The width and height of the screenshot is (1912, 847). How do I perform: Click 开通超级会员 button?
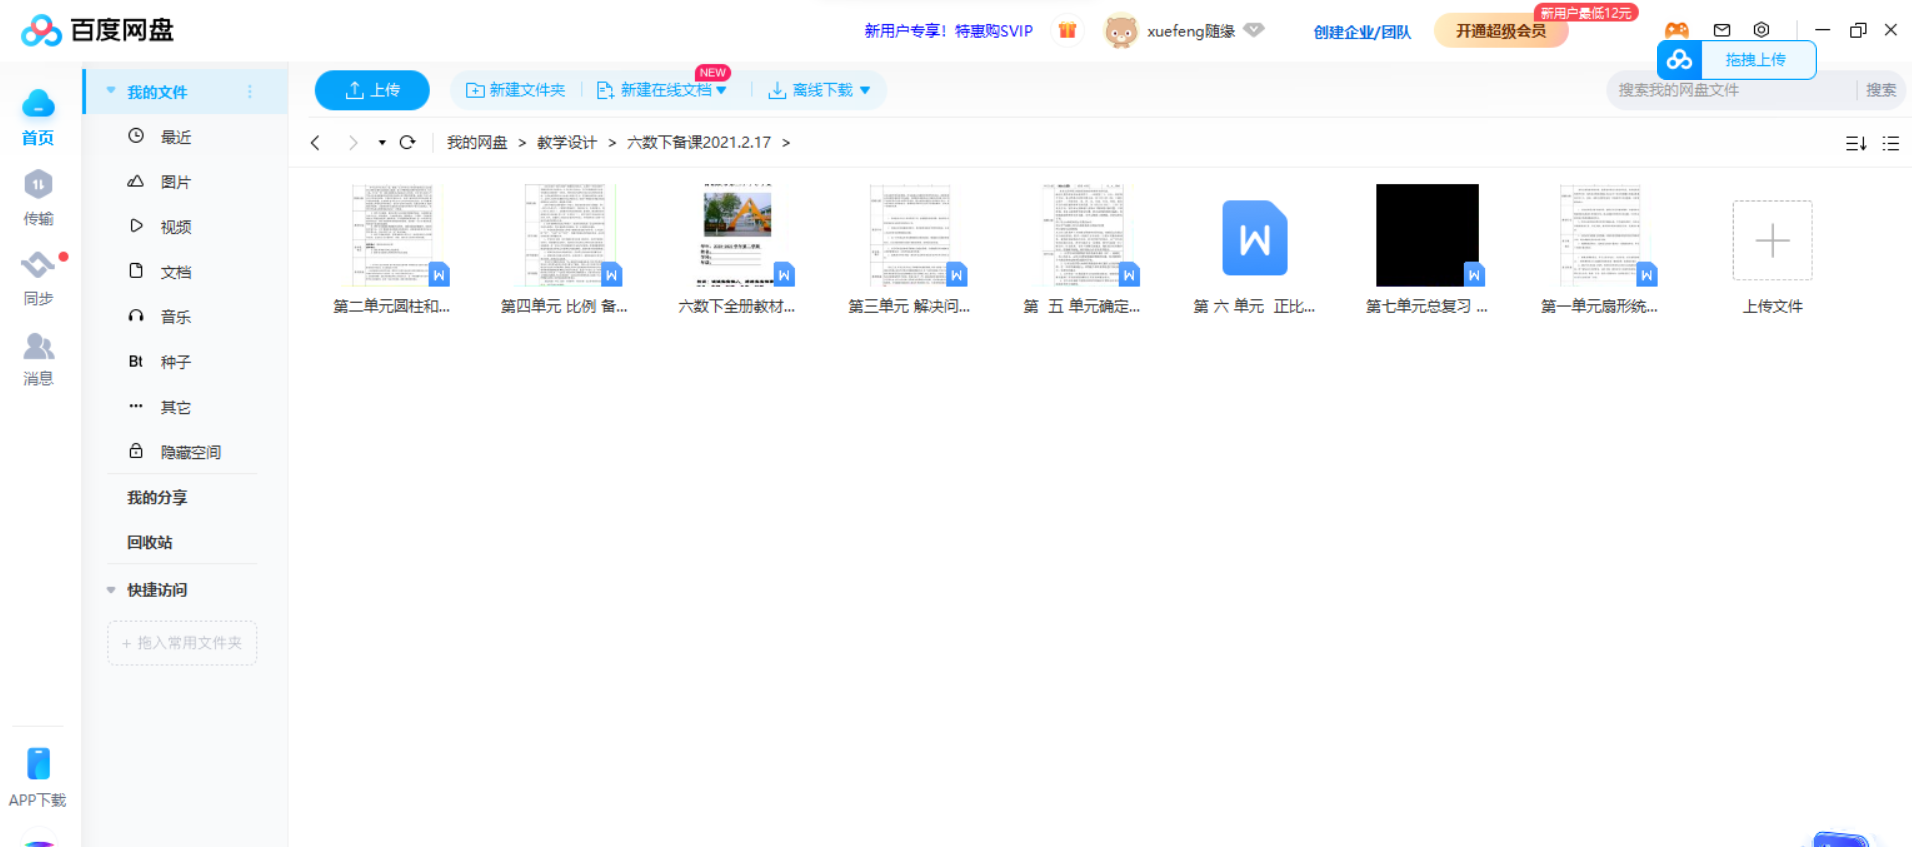coord(1500,31)
